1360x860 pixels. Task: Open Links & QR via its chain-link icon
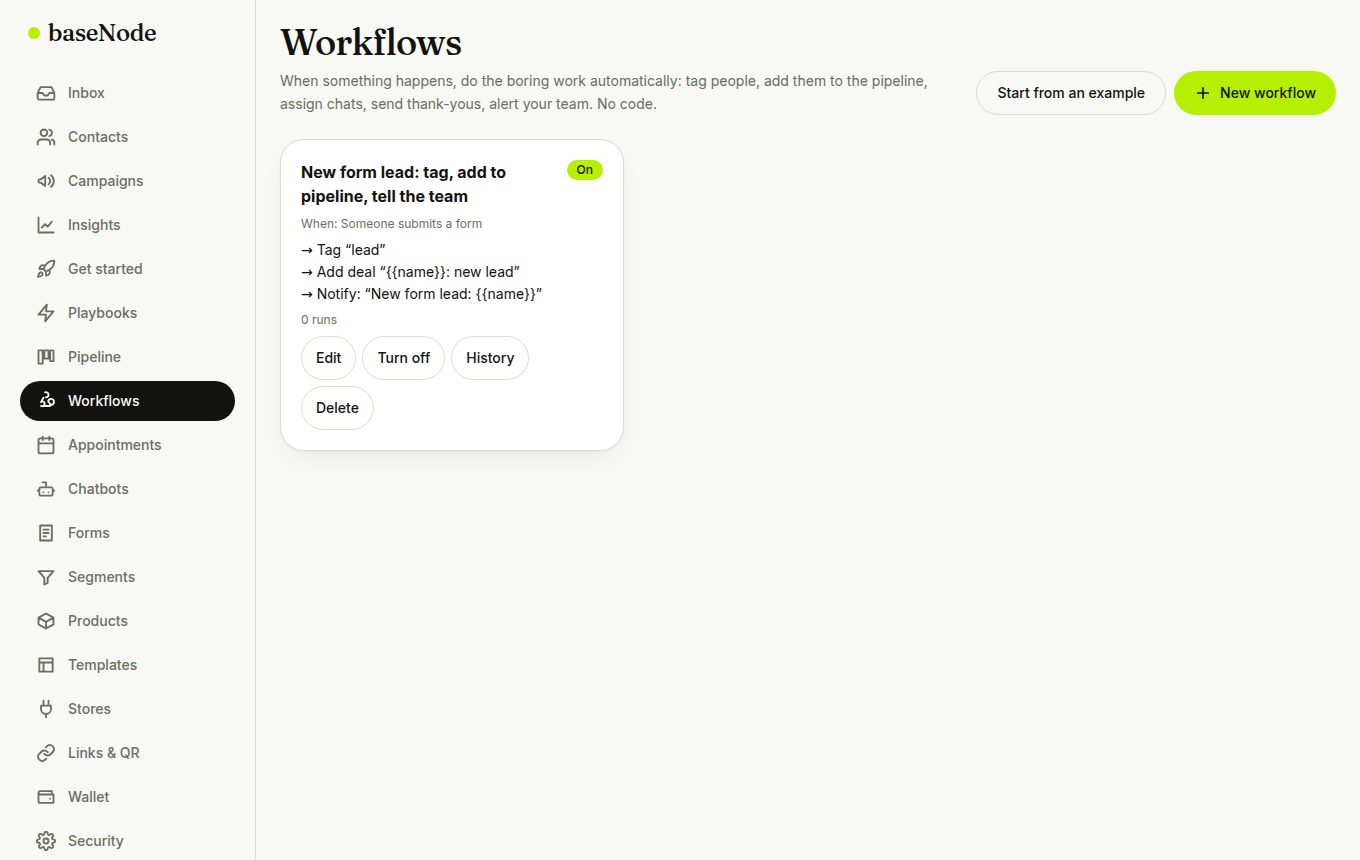click(46, 753)
